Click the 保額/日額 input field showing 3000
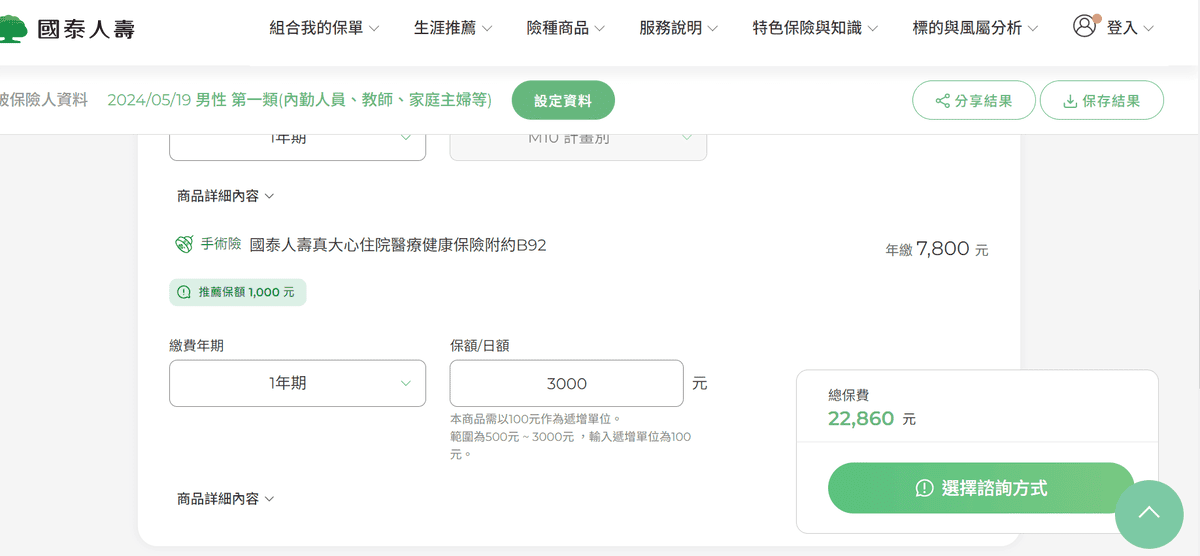This screenshot has width=1200, height=556. (567, 383)
